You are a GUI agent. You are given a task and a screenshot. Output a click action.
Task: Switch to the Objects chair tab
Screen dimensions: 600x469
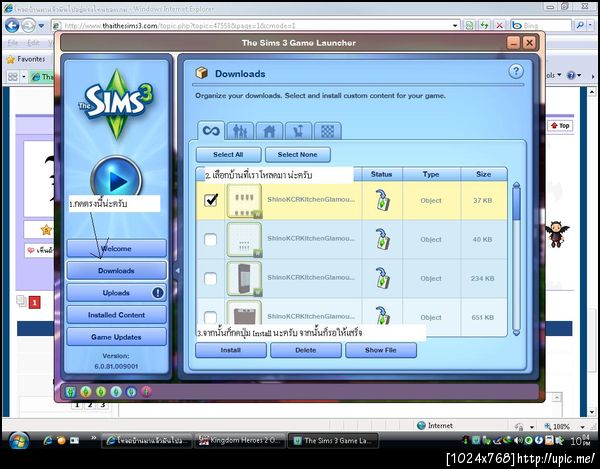[x=298, y=132]
